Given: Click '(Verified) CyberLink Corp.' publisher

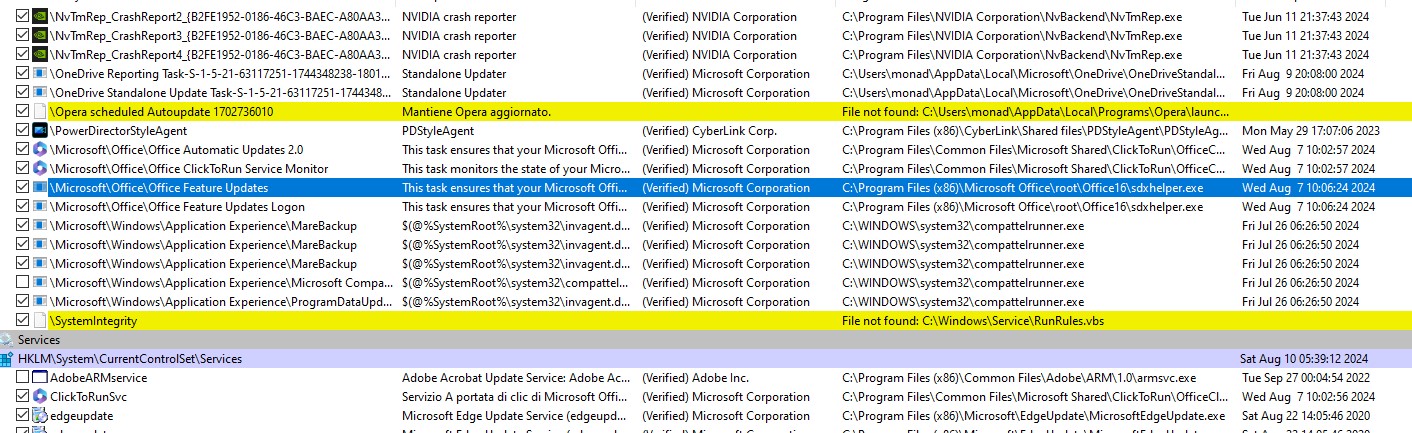Looking at the screenshot, I should click(x=712, y=131).
